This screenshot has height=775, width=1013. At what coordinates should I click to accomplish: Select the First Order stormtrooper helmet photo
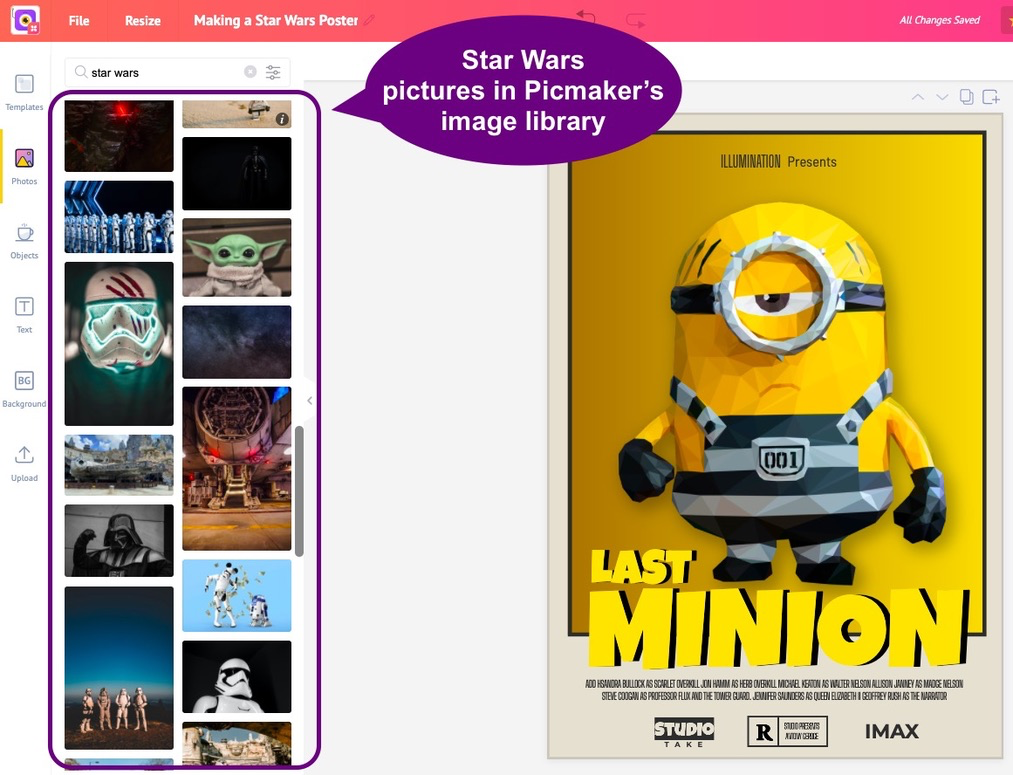pyautogui.click(x=236, y=677)
